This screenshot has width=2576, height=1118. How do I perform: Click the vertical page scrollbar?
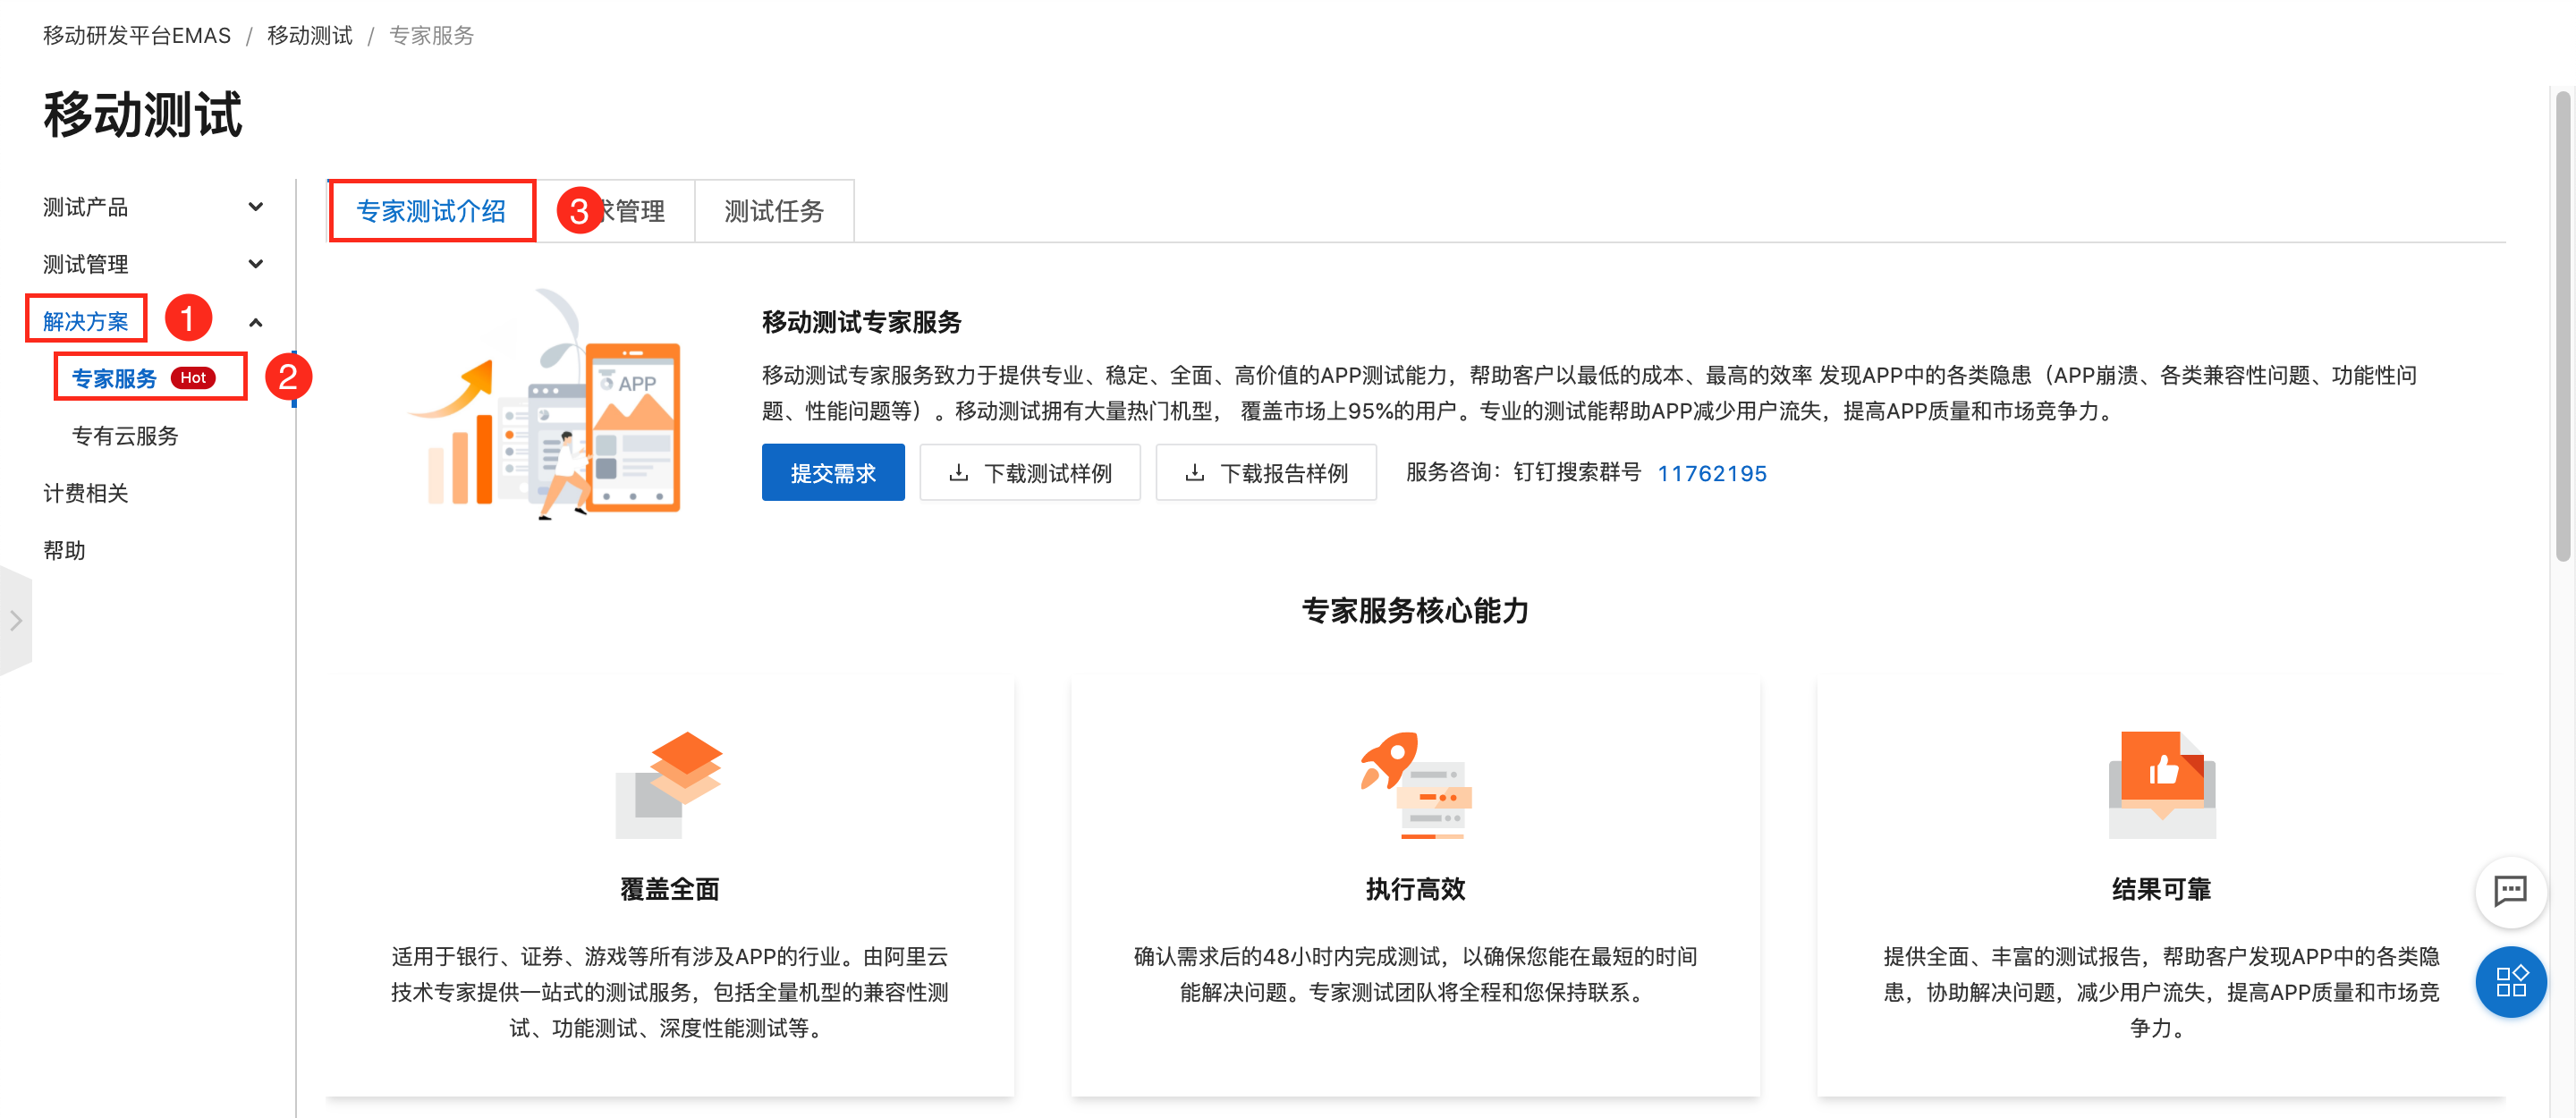pos(2562,325)
